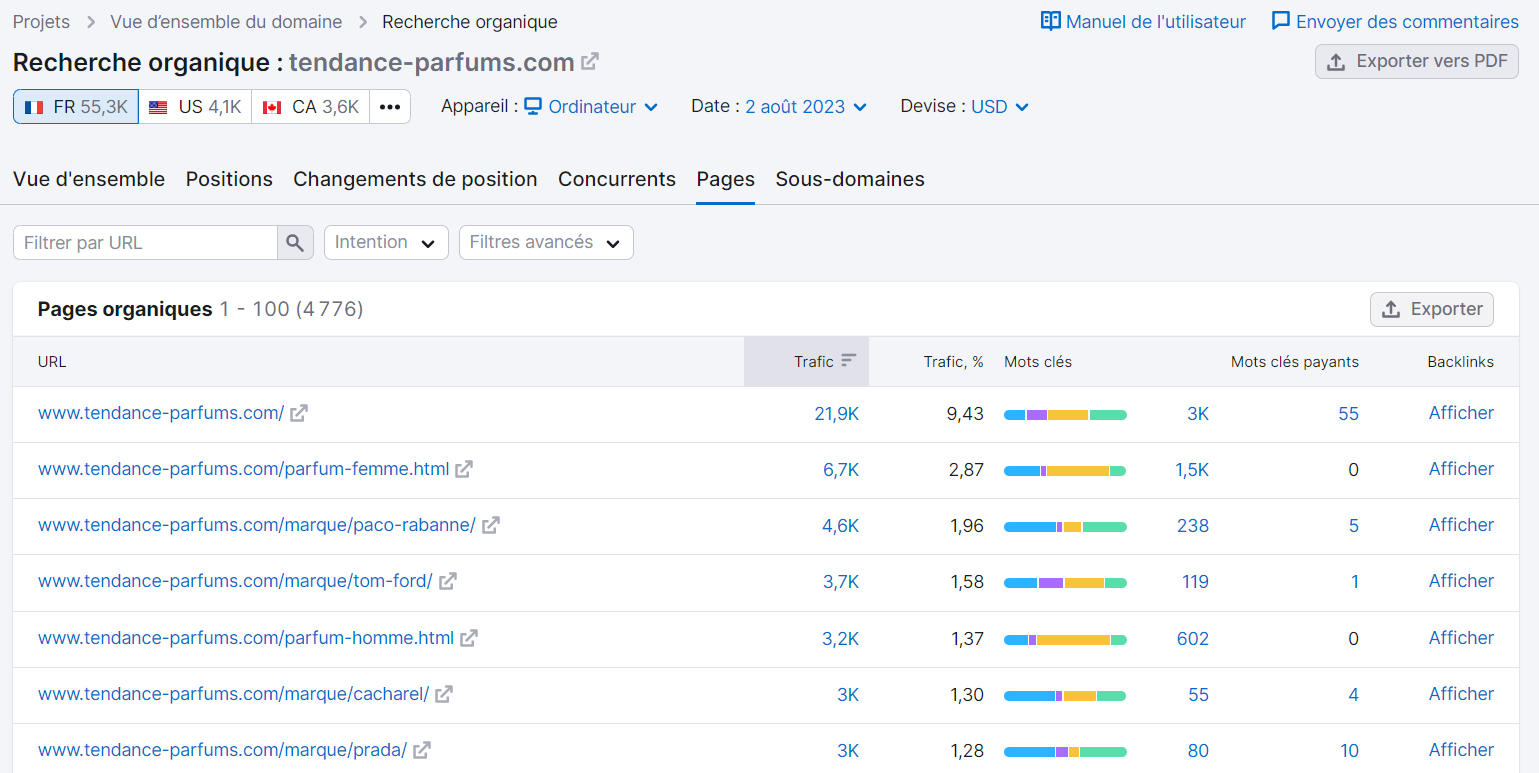
Task: Click the 602 keywords count
Action: click(x=1193, y=638)
